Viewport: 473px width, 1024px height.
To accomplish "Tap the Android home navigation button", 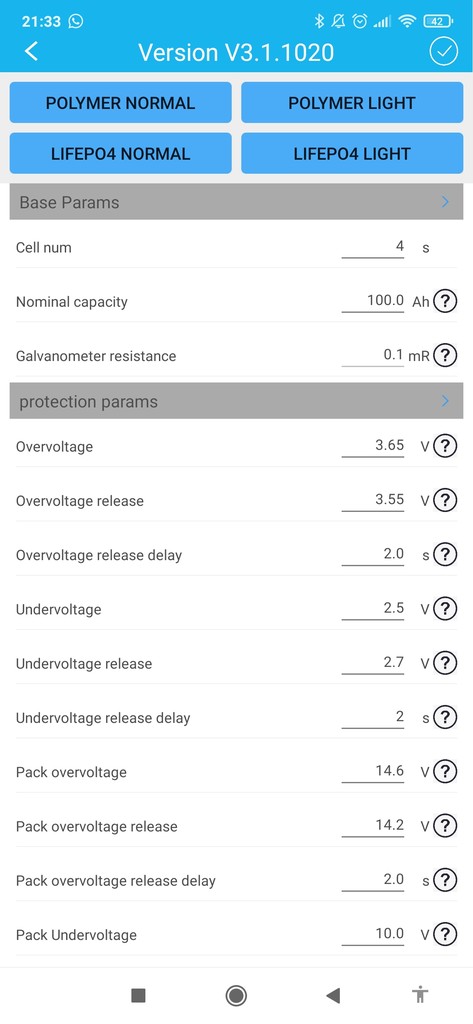I will point(236,995).
